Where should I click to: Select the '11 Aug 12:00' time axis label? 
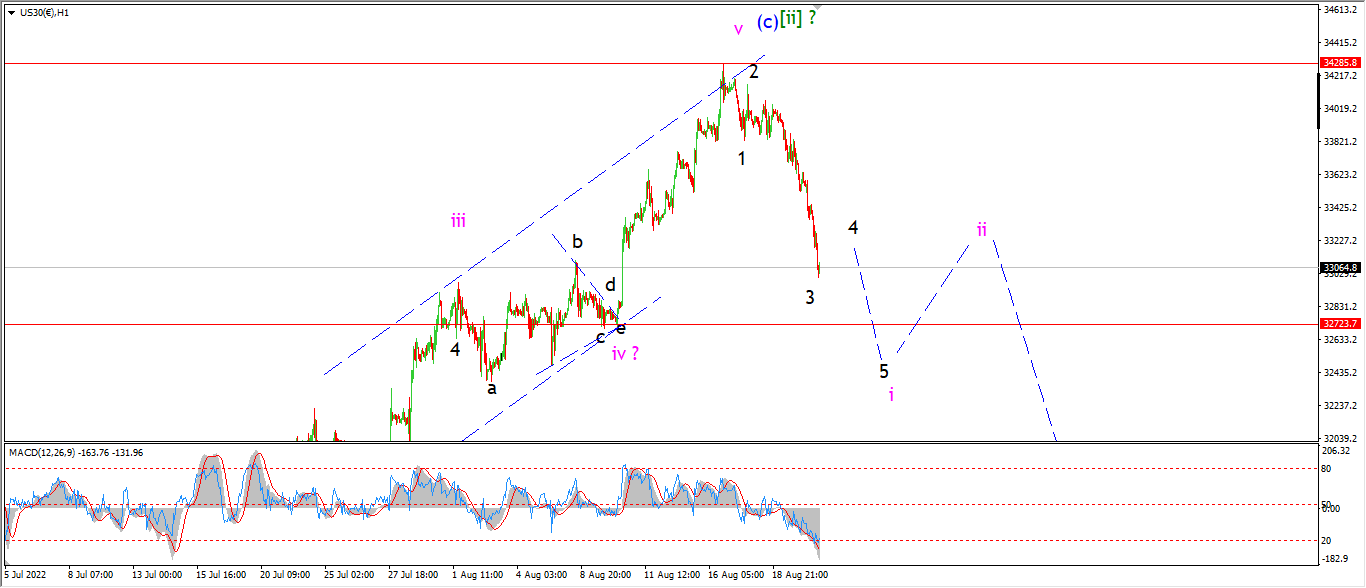pos(670,575)
